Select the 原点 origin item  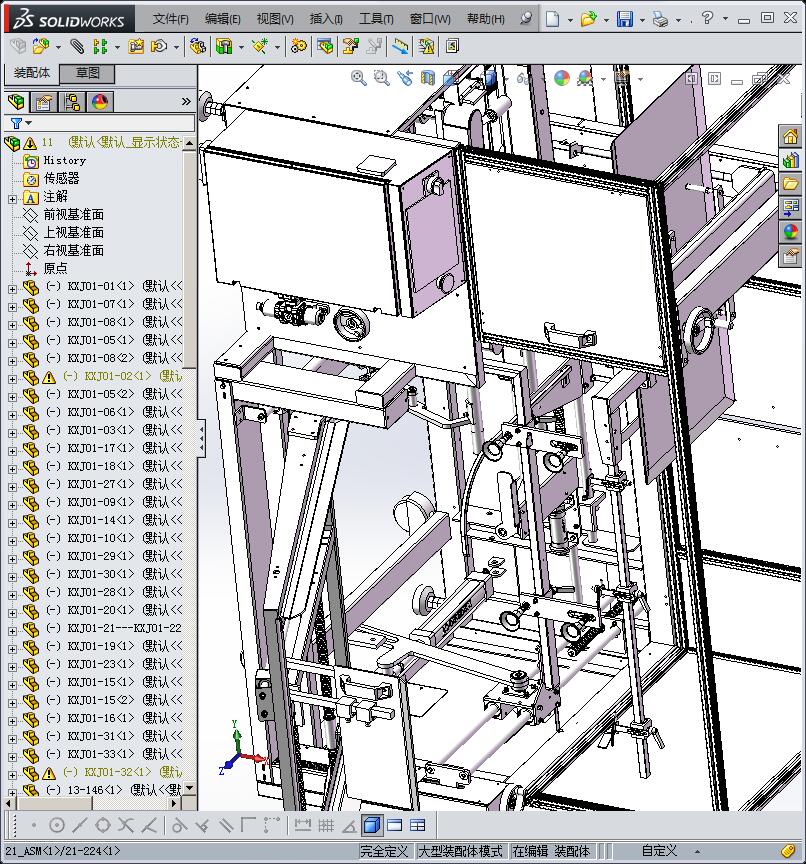56,268
